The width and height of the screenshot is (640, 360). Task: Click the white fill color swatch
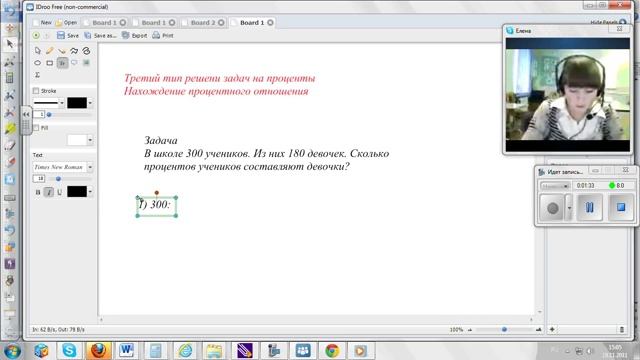77,140
